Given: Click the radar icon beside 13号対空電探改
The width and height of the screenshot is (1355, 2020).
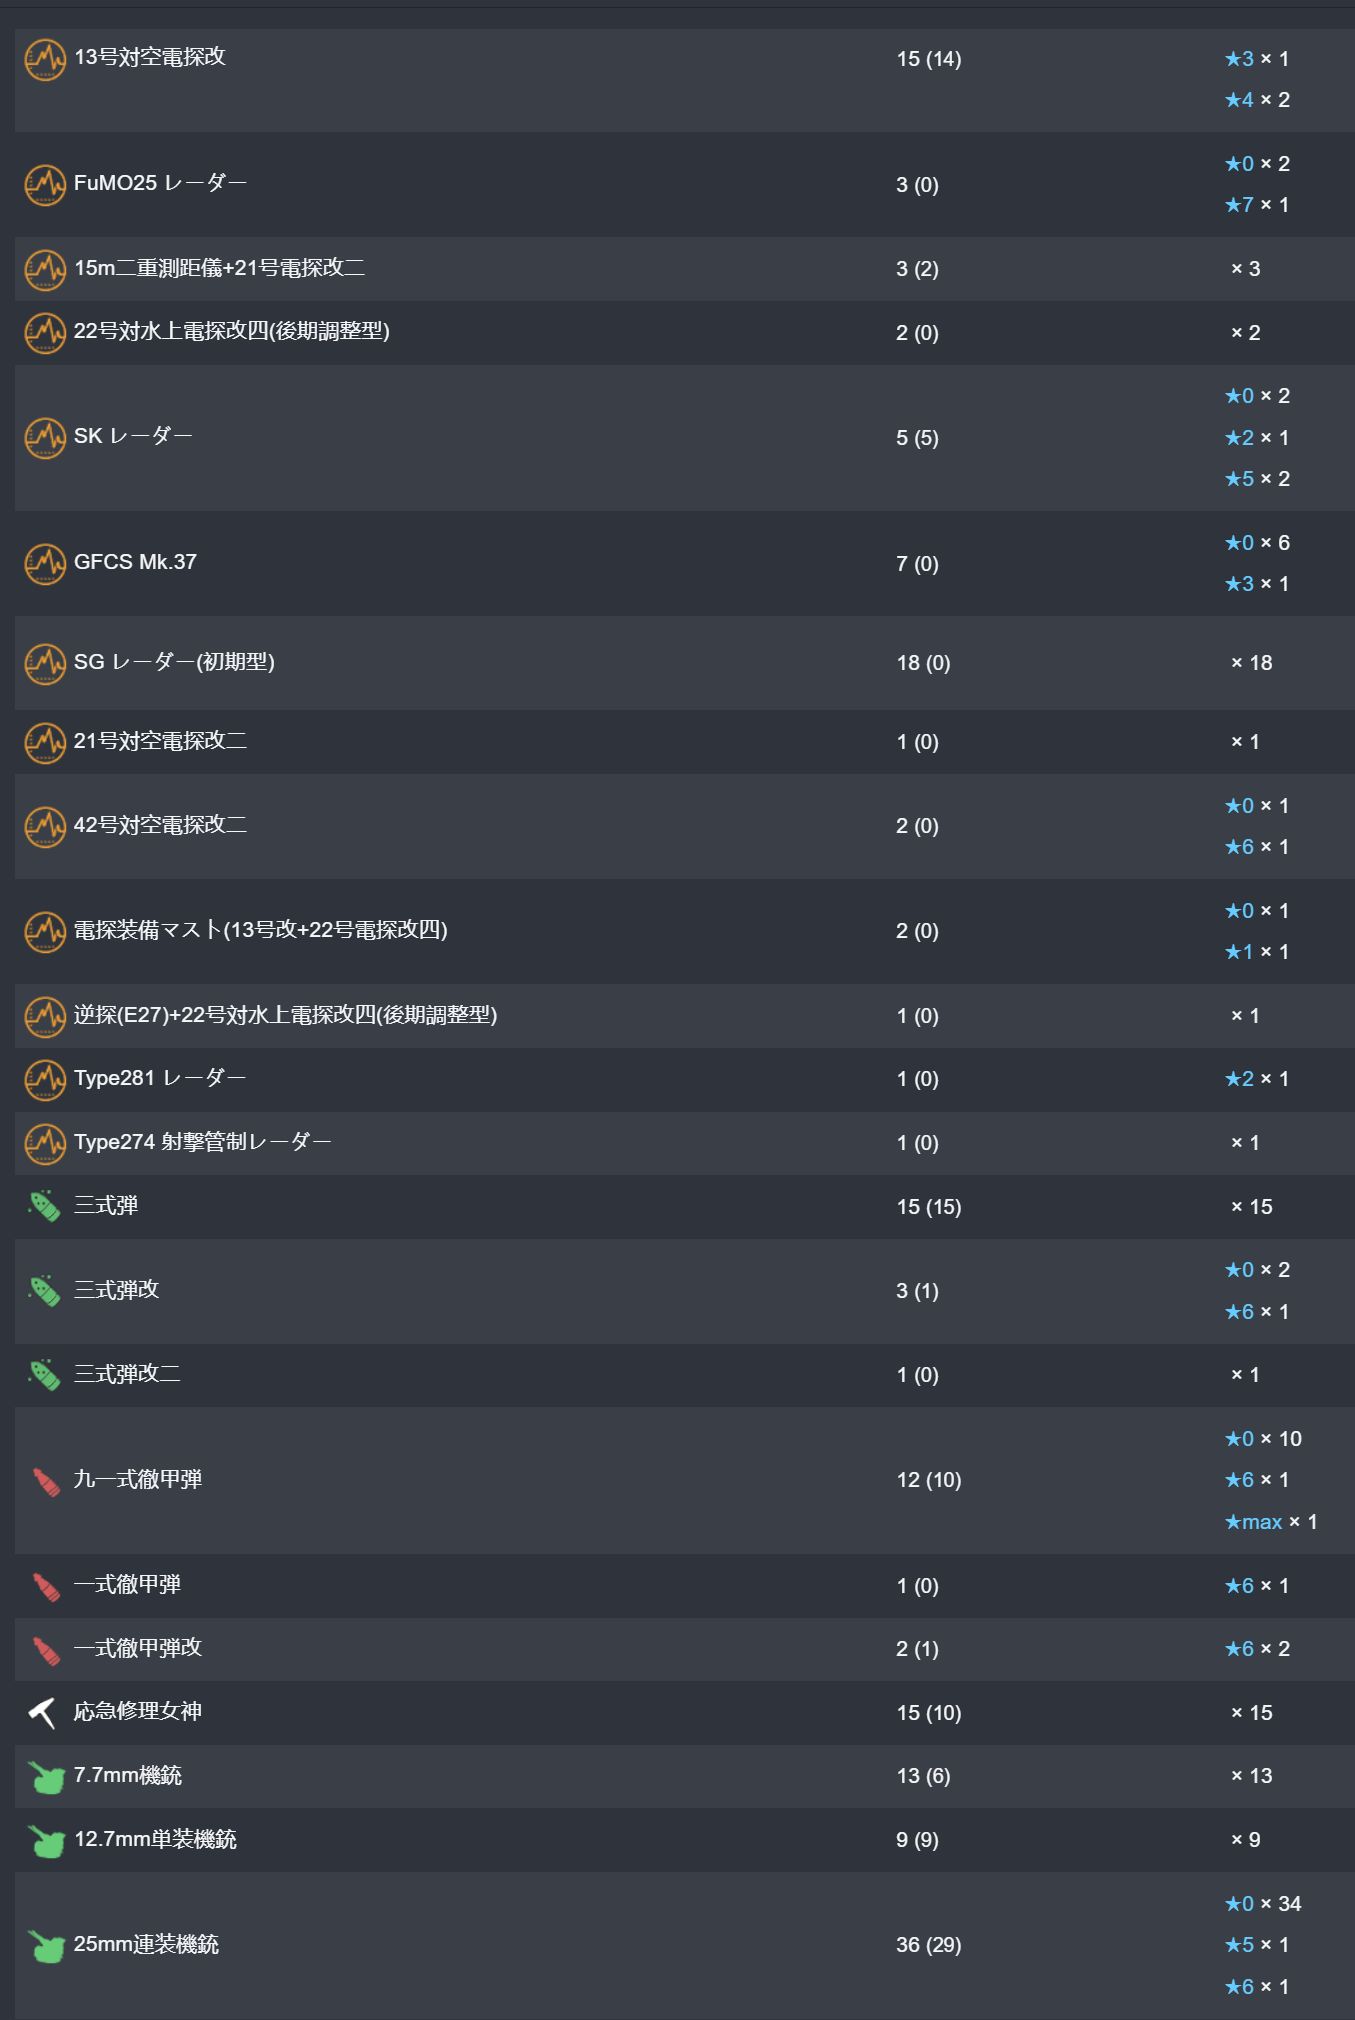Looking at the screenshot, I should (45, 59).
